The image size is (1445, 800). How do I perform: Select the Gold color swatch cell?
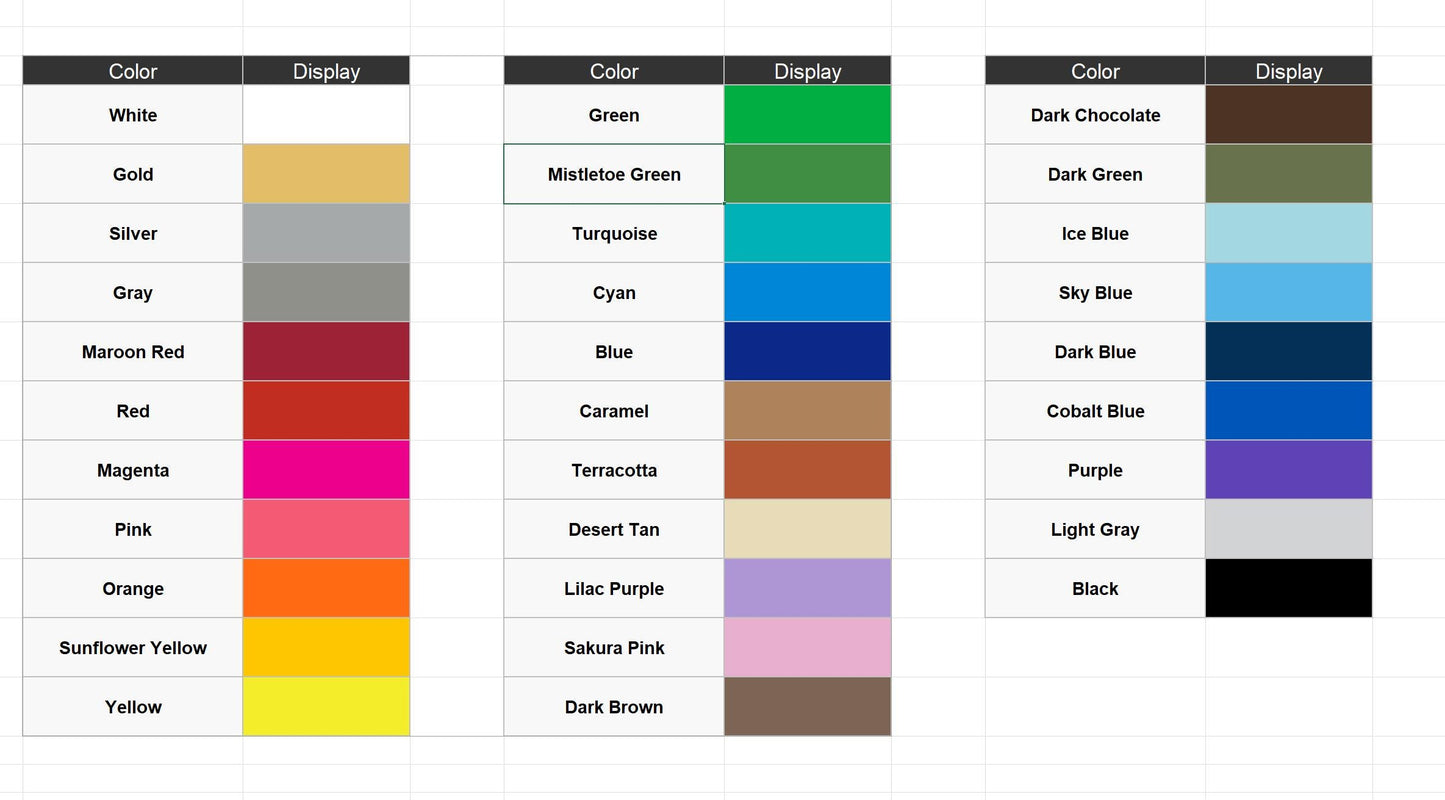[x=326, y=174]
